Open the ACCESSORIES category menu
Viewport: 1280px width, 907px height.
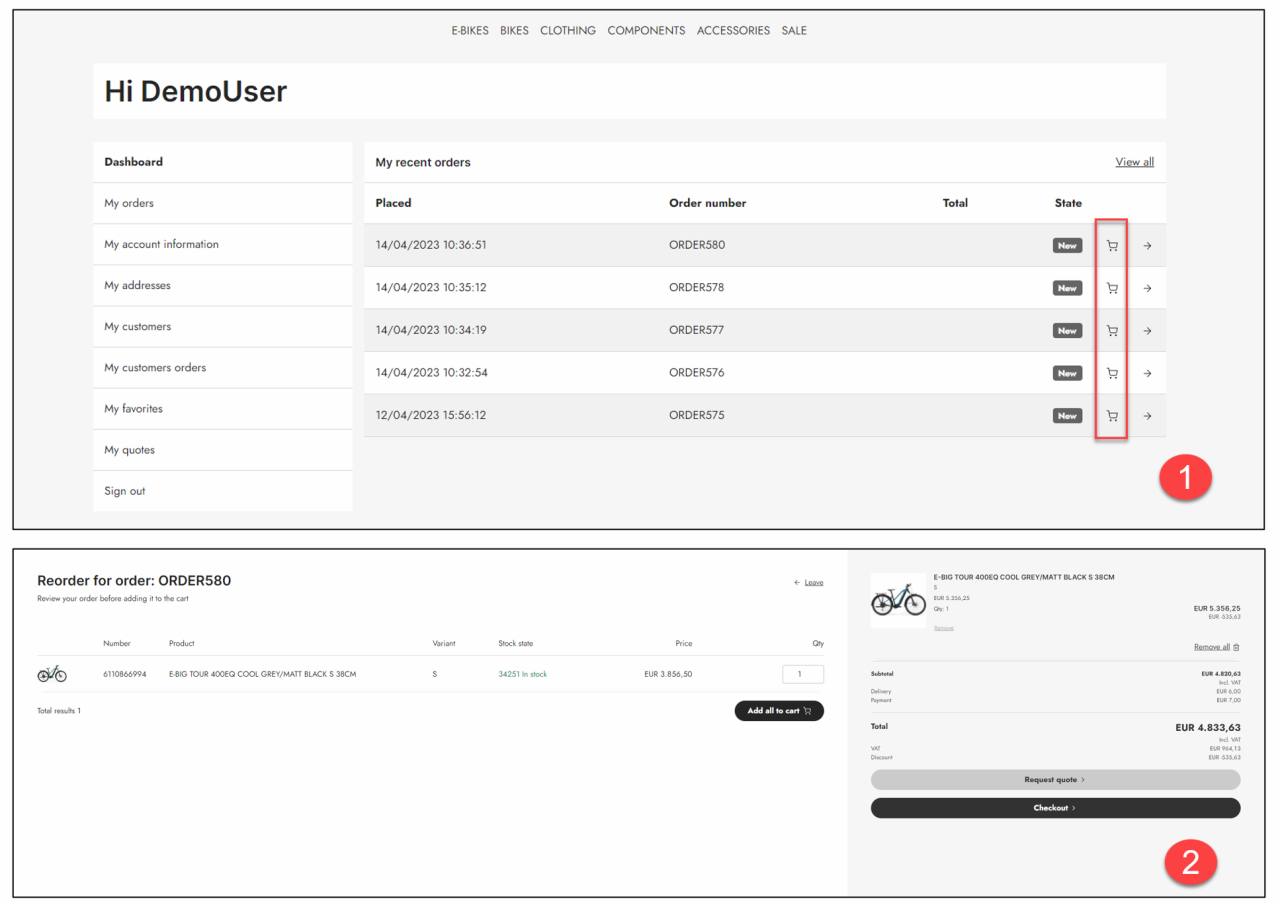click(x=733, y=31)
